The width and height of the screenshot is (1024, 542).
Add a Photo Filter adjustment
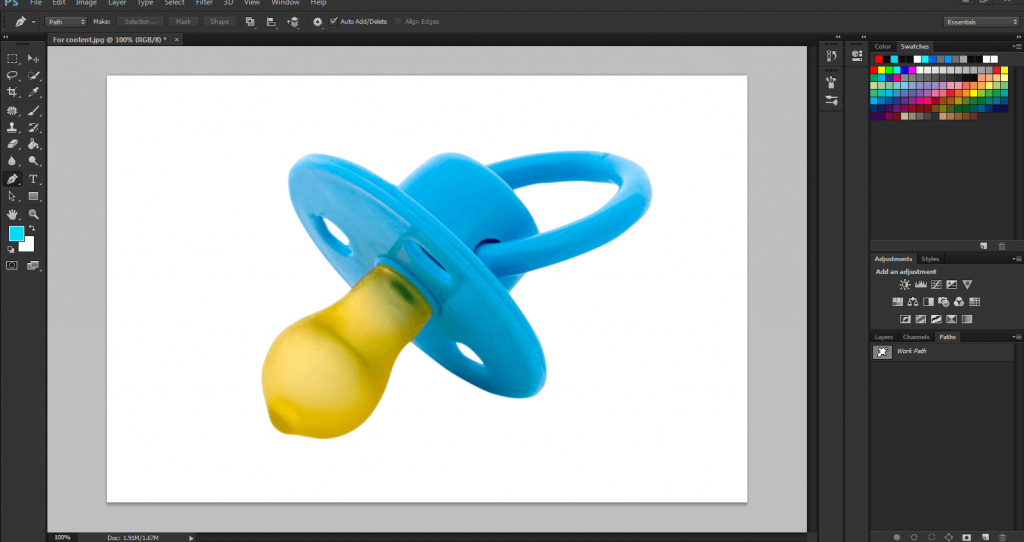(944, 302)
